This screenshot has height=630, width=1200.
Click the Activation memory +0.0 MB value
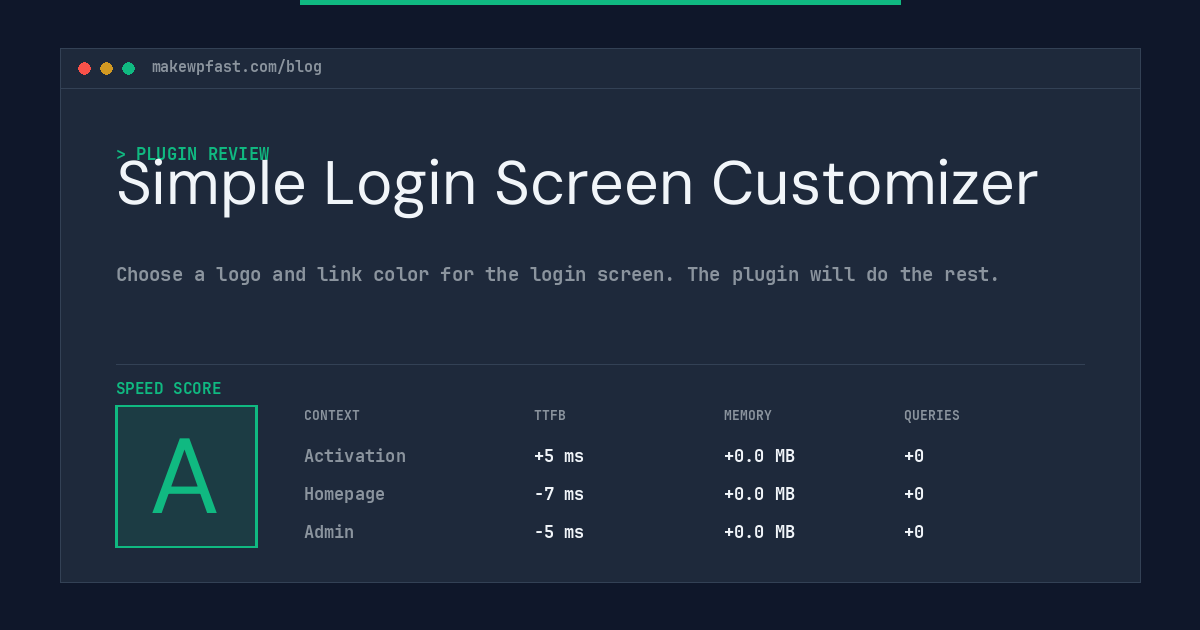click(x=759, y=456)
